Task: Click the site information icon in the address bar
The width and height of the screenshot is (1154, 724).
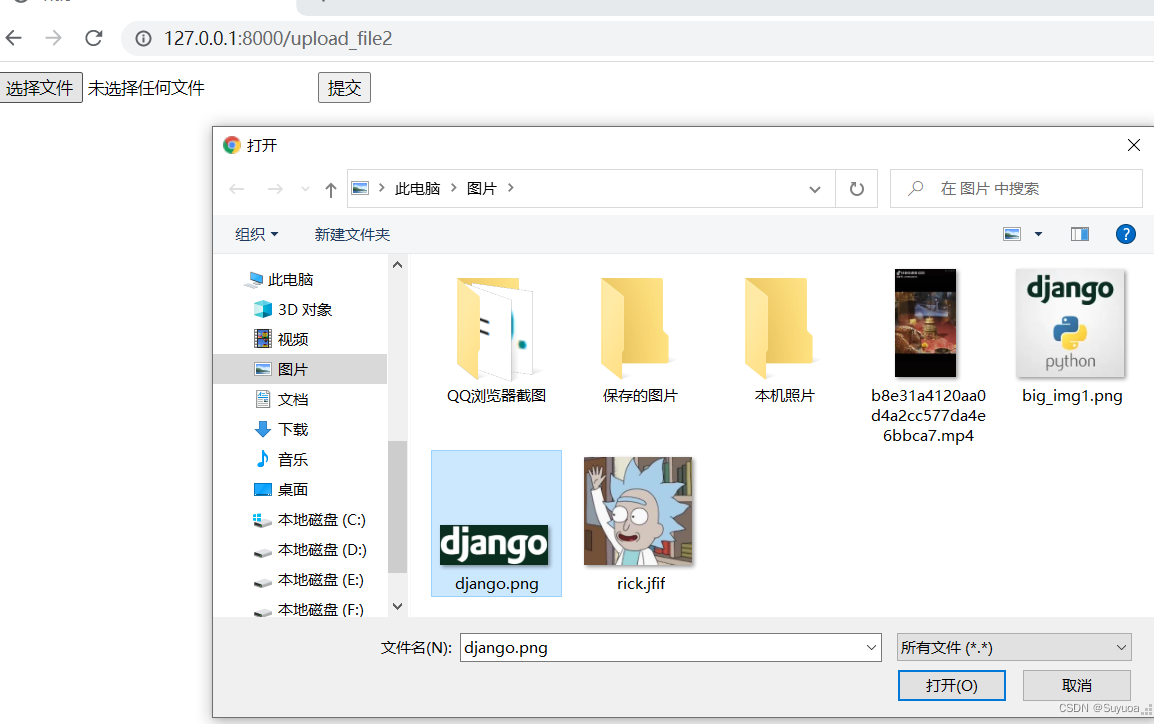Action: click(x=142, y=39)
